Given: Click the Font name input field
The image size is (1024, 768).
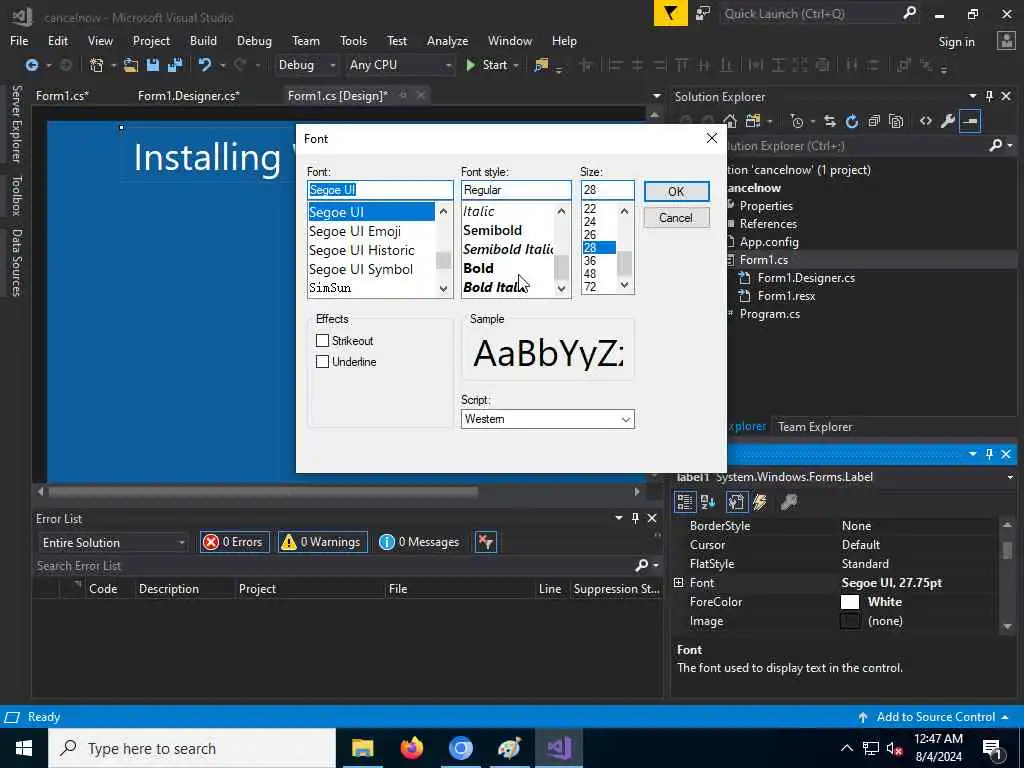Looking at the screenshot, I should click(x=380, y=190).
